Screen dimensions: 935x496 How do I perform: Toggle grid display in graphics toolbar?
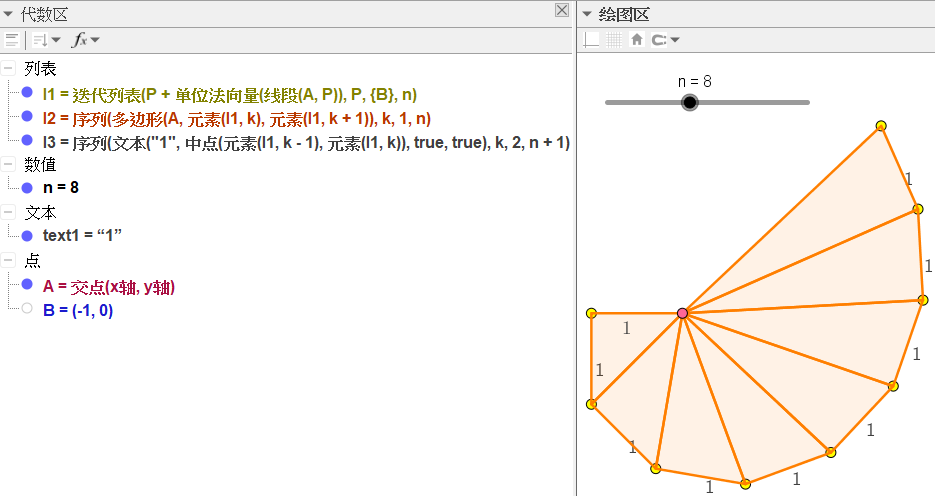[614, 40]
